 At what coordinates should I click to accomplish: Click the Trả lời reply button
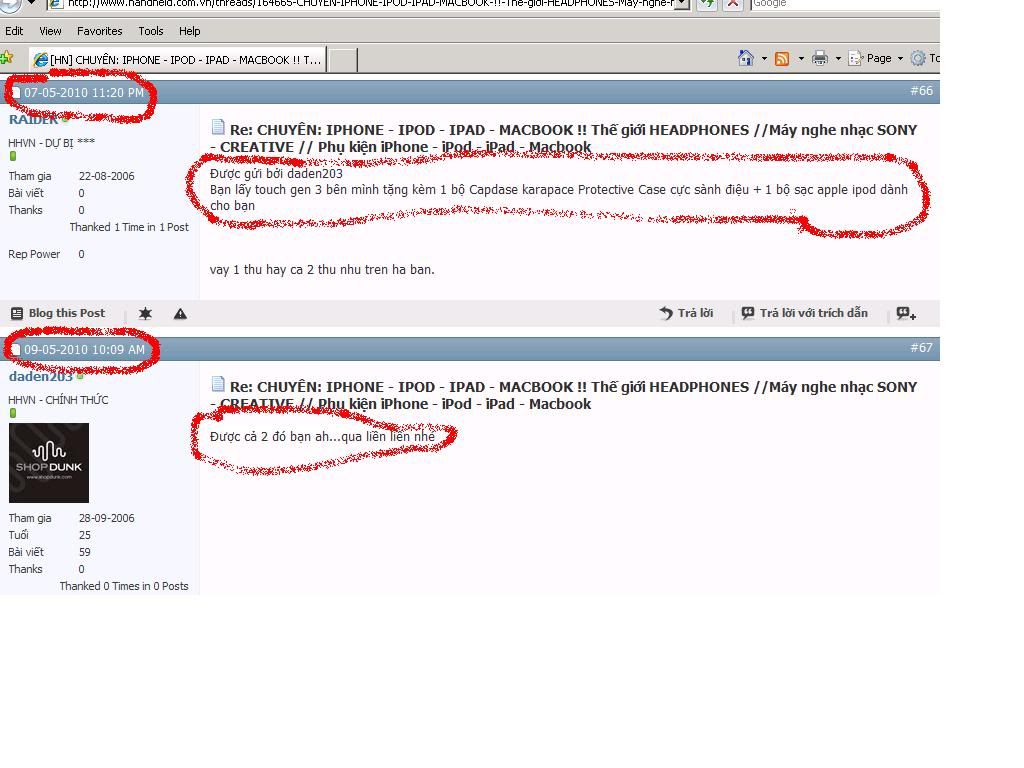pos(686,313)
